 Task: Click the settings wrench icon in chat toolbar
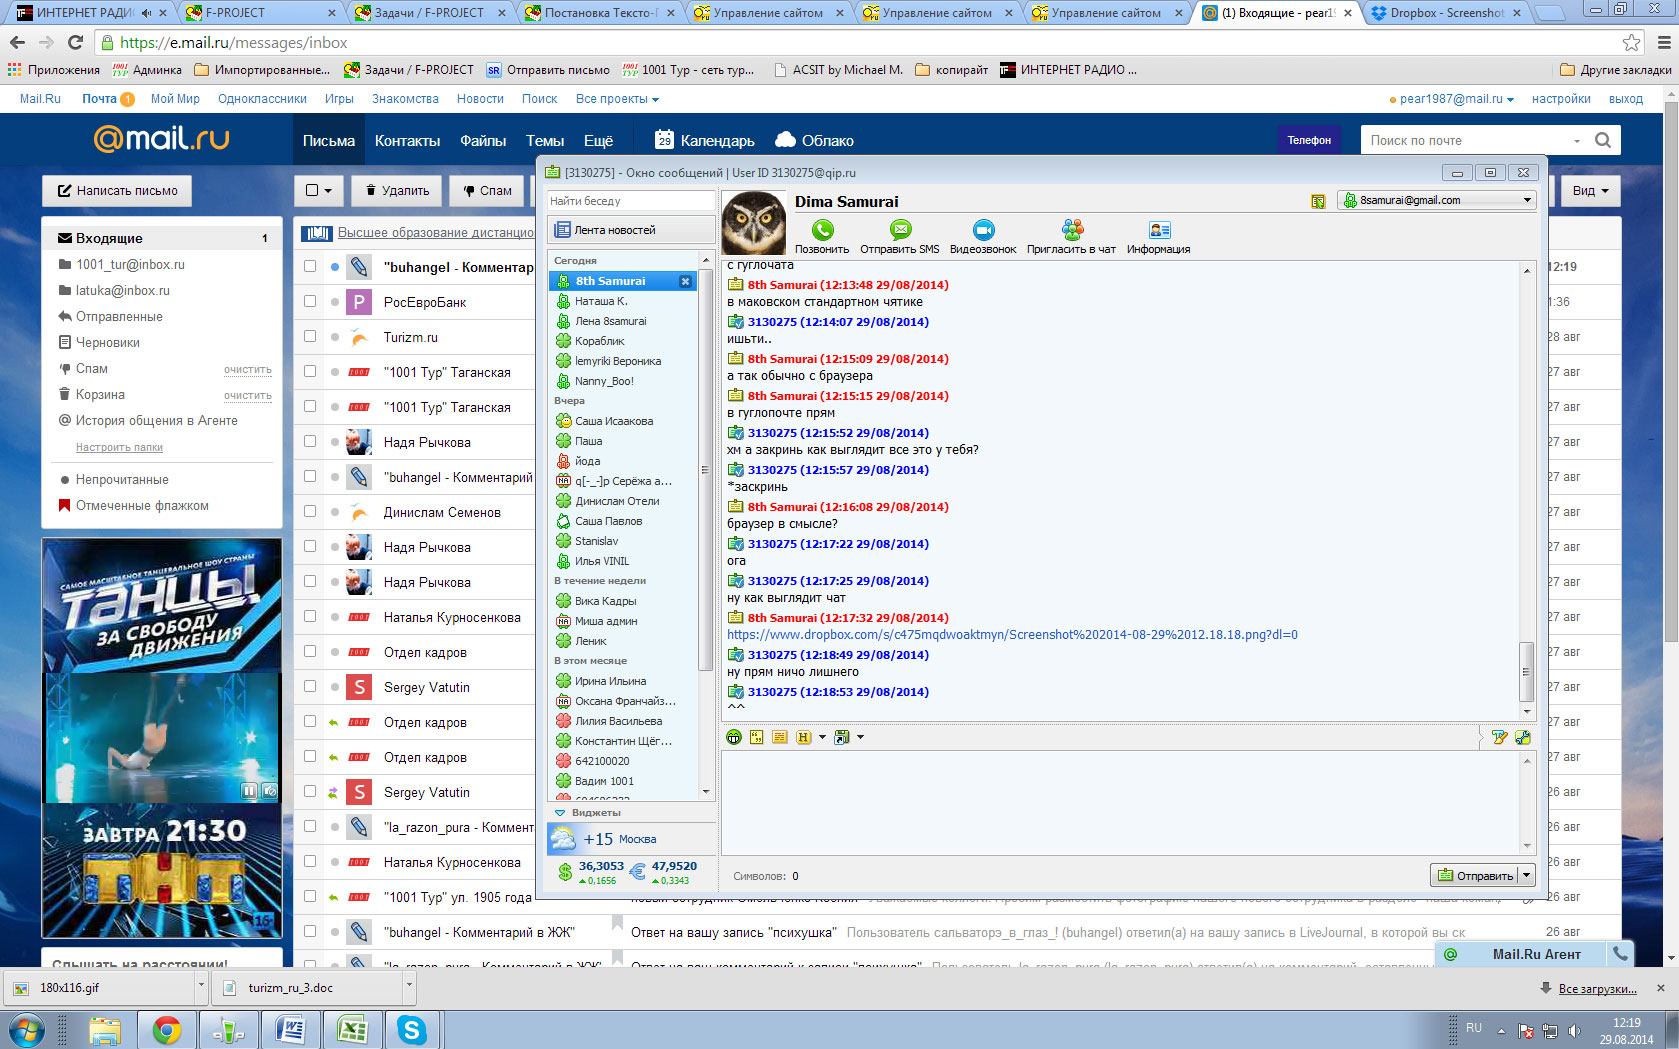pyautogui.click(x=1522, y=737)
